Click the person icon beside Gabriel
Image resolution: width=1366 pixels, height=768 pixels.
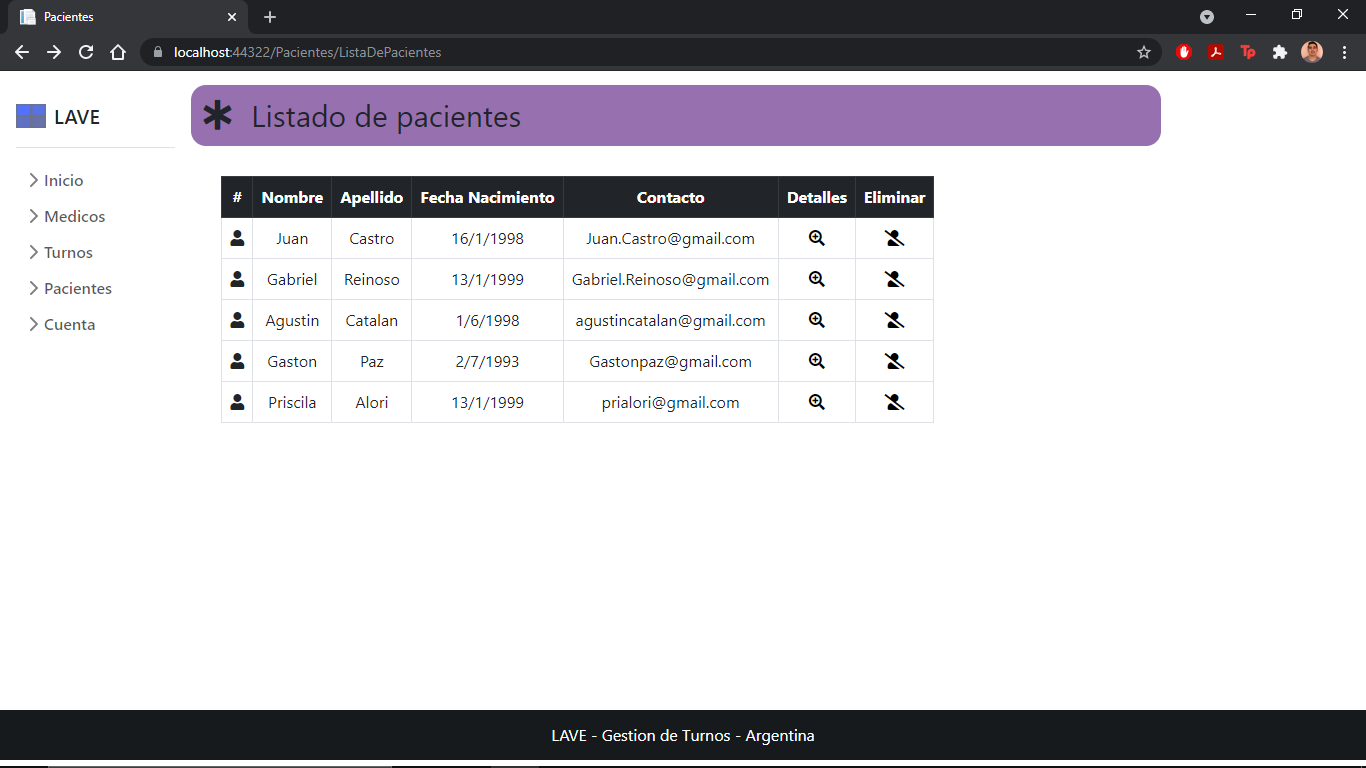click(x=237, y=279)
